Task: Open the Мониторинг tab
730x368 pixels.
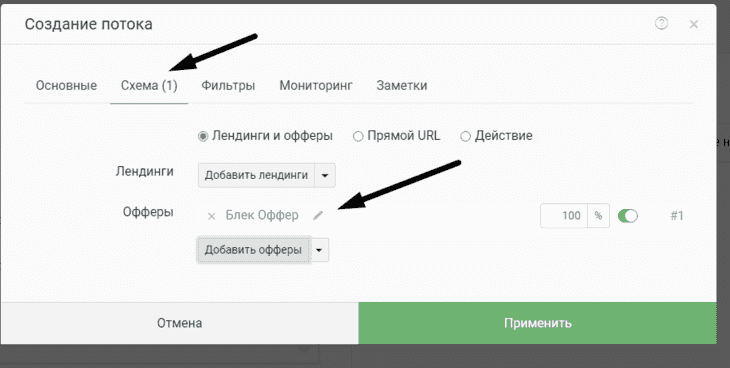Action: (316, 86)
